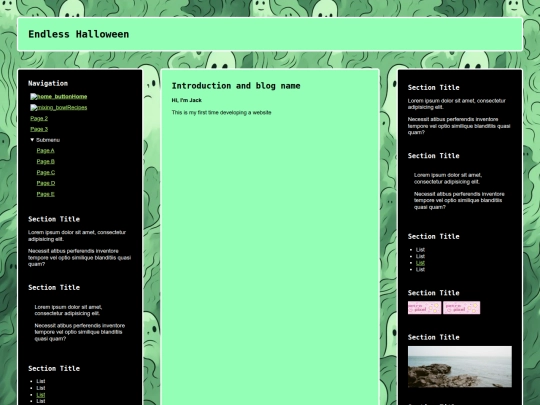The width and height of the screenshot is (540, 405).
Task: Follow the underlined List link in the right sidebar
Action: coord(420,263)
